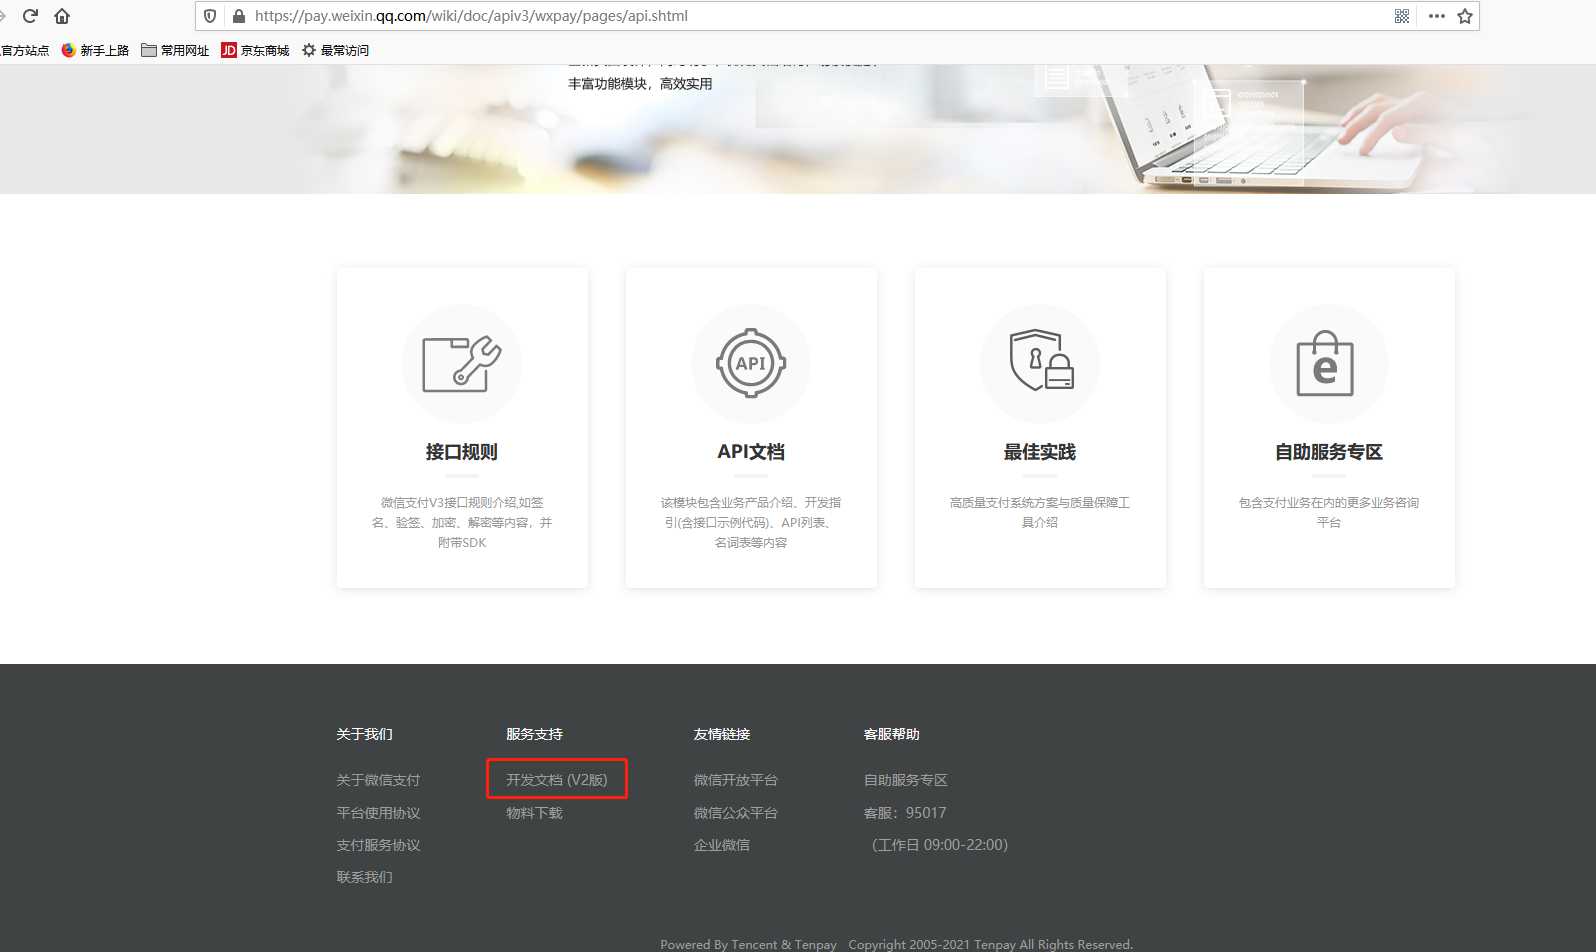This screenshot has height=952, width=1596.
Task: Open 物料下载 footer link
Action: click(x=534, y=813)
